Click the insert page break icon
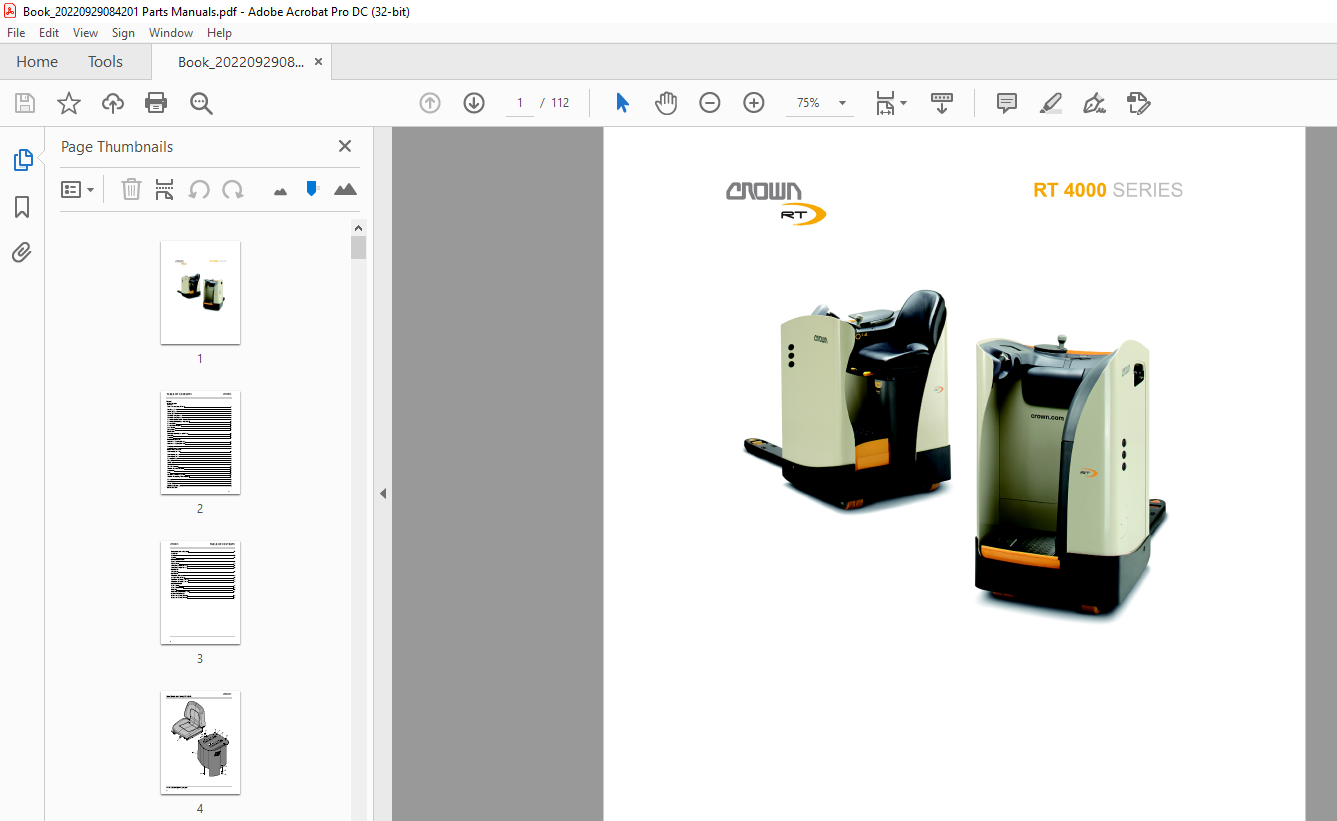Viewport: 1337px width, 821px height. (165, 189)
